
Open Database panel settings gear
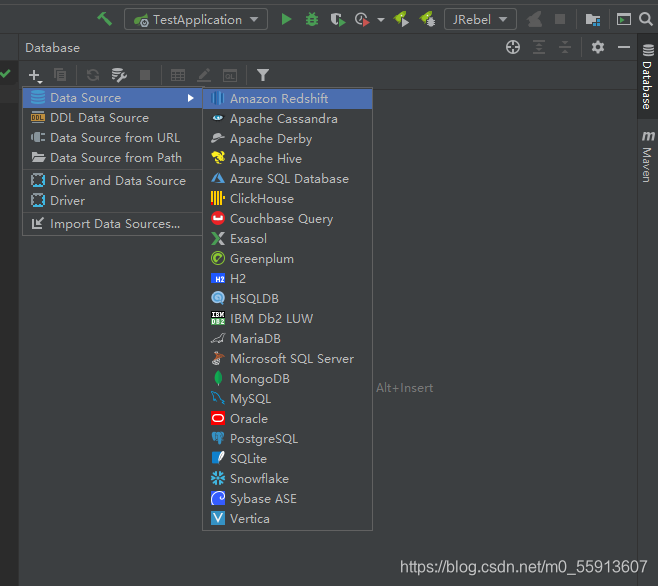pos(598,47)
